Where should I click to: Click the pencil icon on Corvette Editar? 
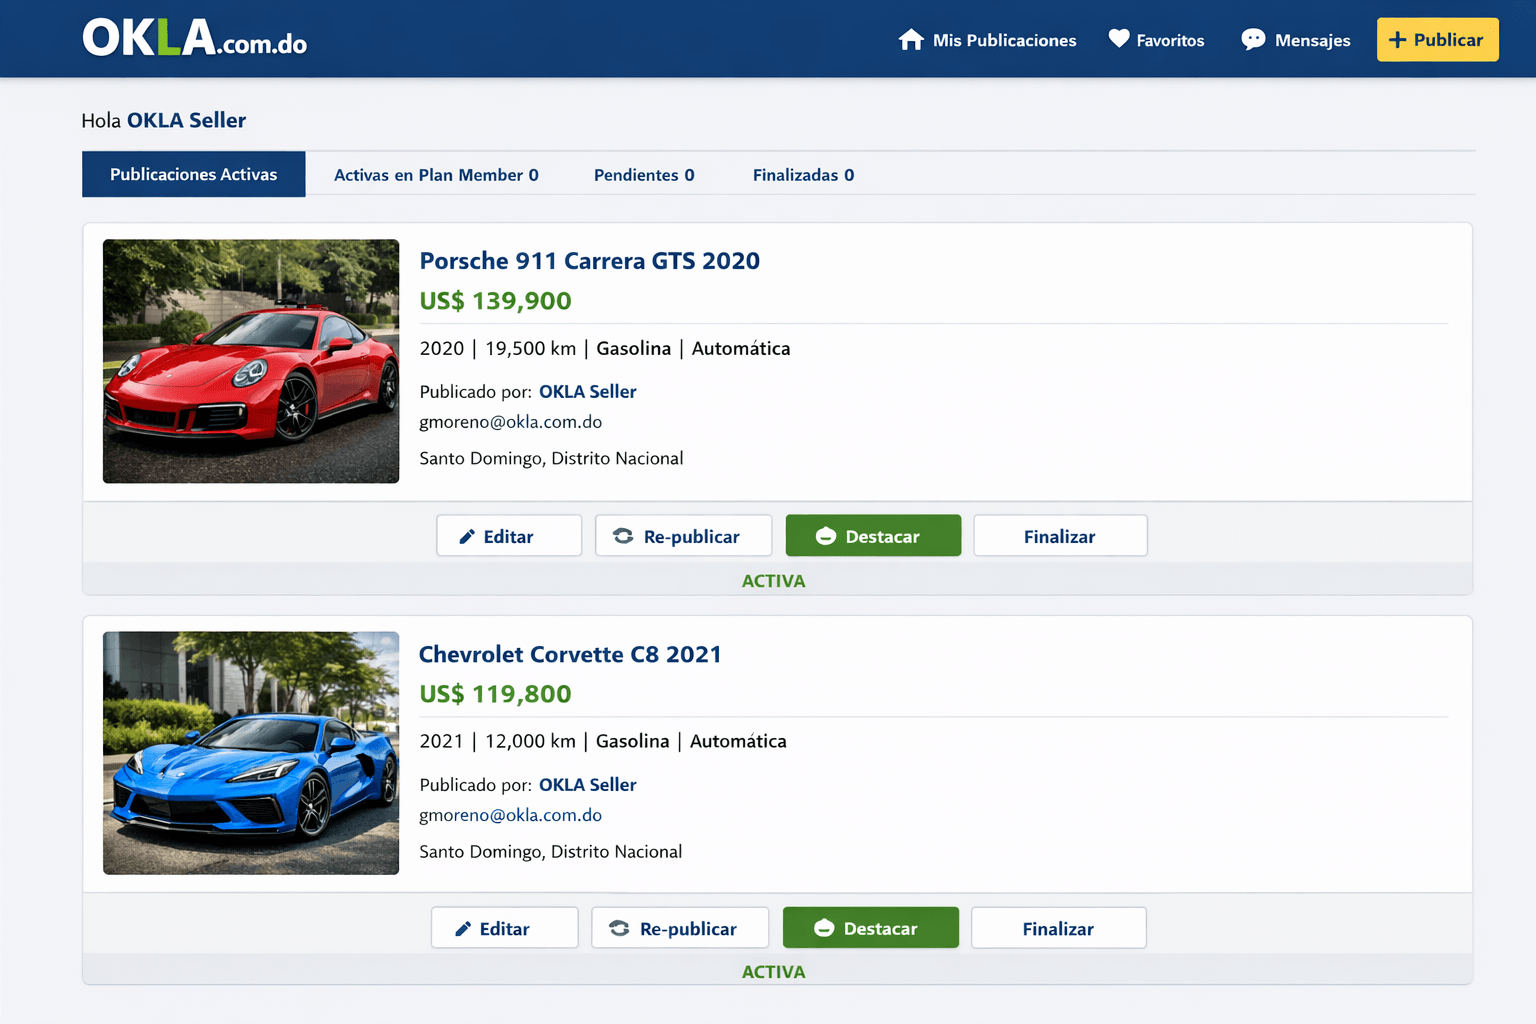pos(463,929)
